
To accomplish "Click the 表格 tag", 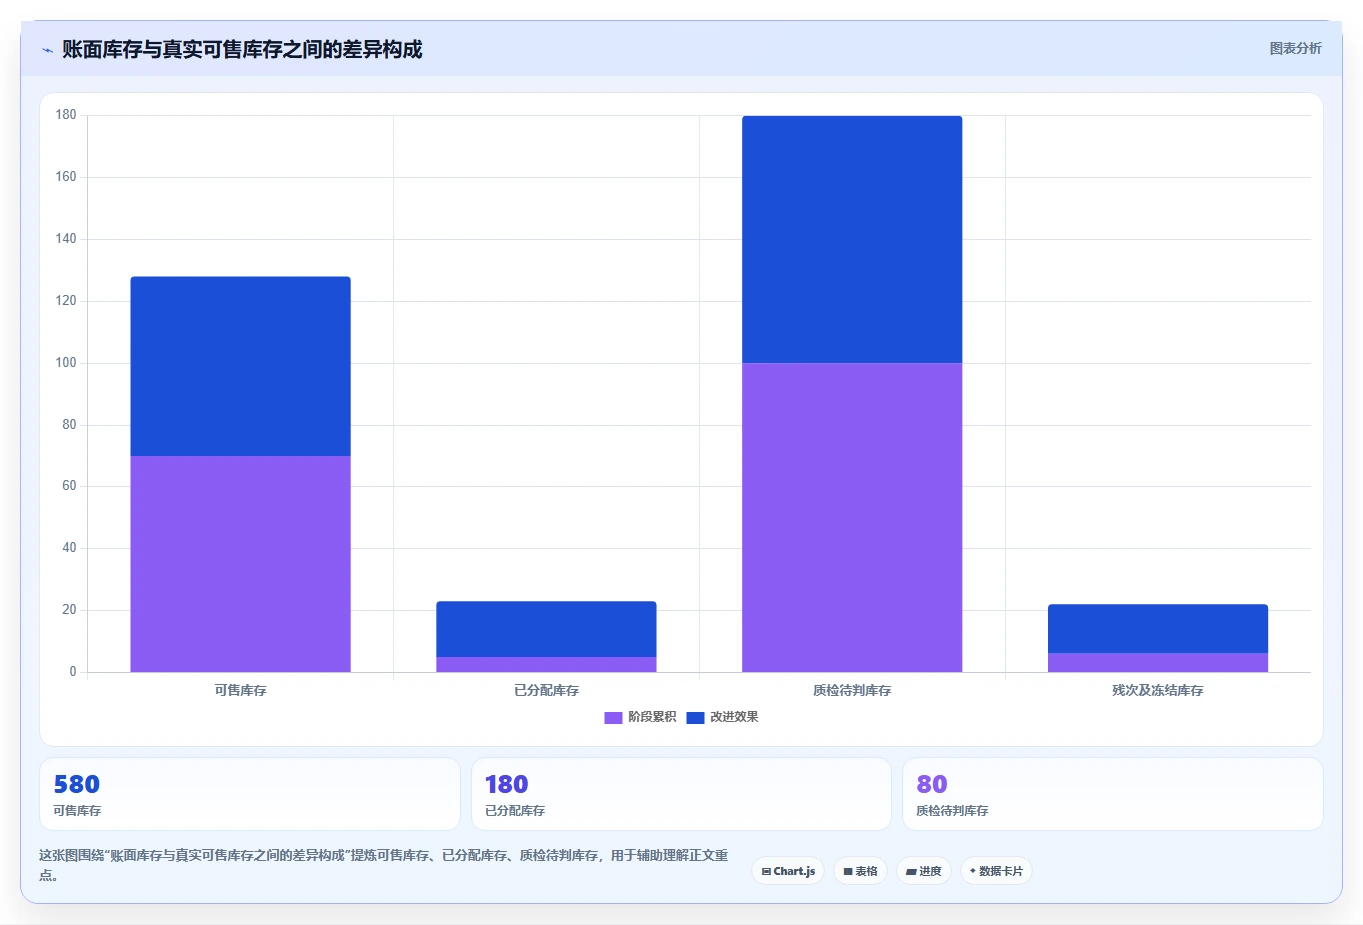I will pyautogui.click(x=860, y=871).
